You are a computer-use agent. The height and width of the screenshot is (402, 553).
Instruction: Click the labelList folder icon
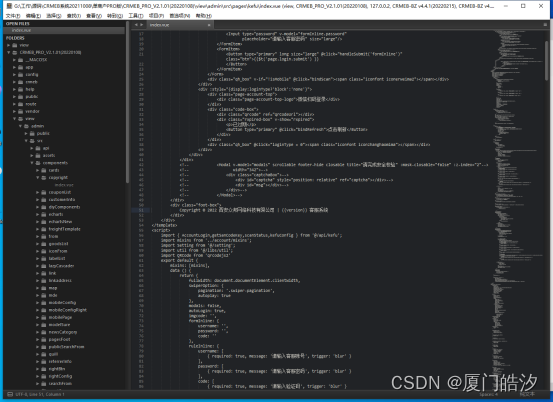(x=44, y=258)
